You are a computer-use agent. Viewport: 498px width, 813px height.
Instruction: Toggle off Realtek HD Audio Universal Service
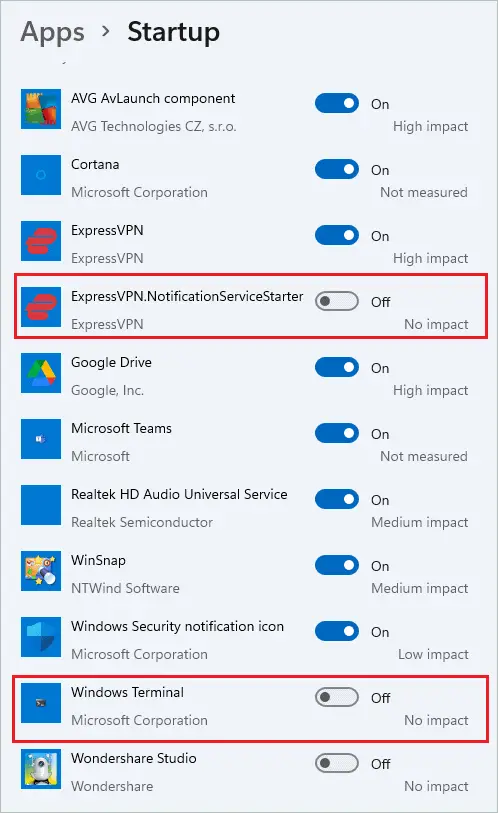[x=337, y=499]
